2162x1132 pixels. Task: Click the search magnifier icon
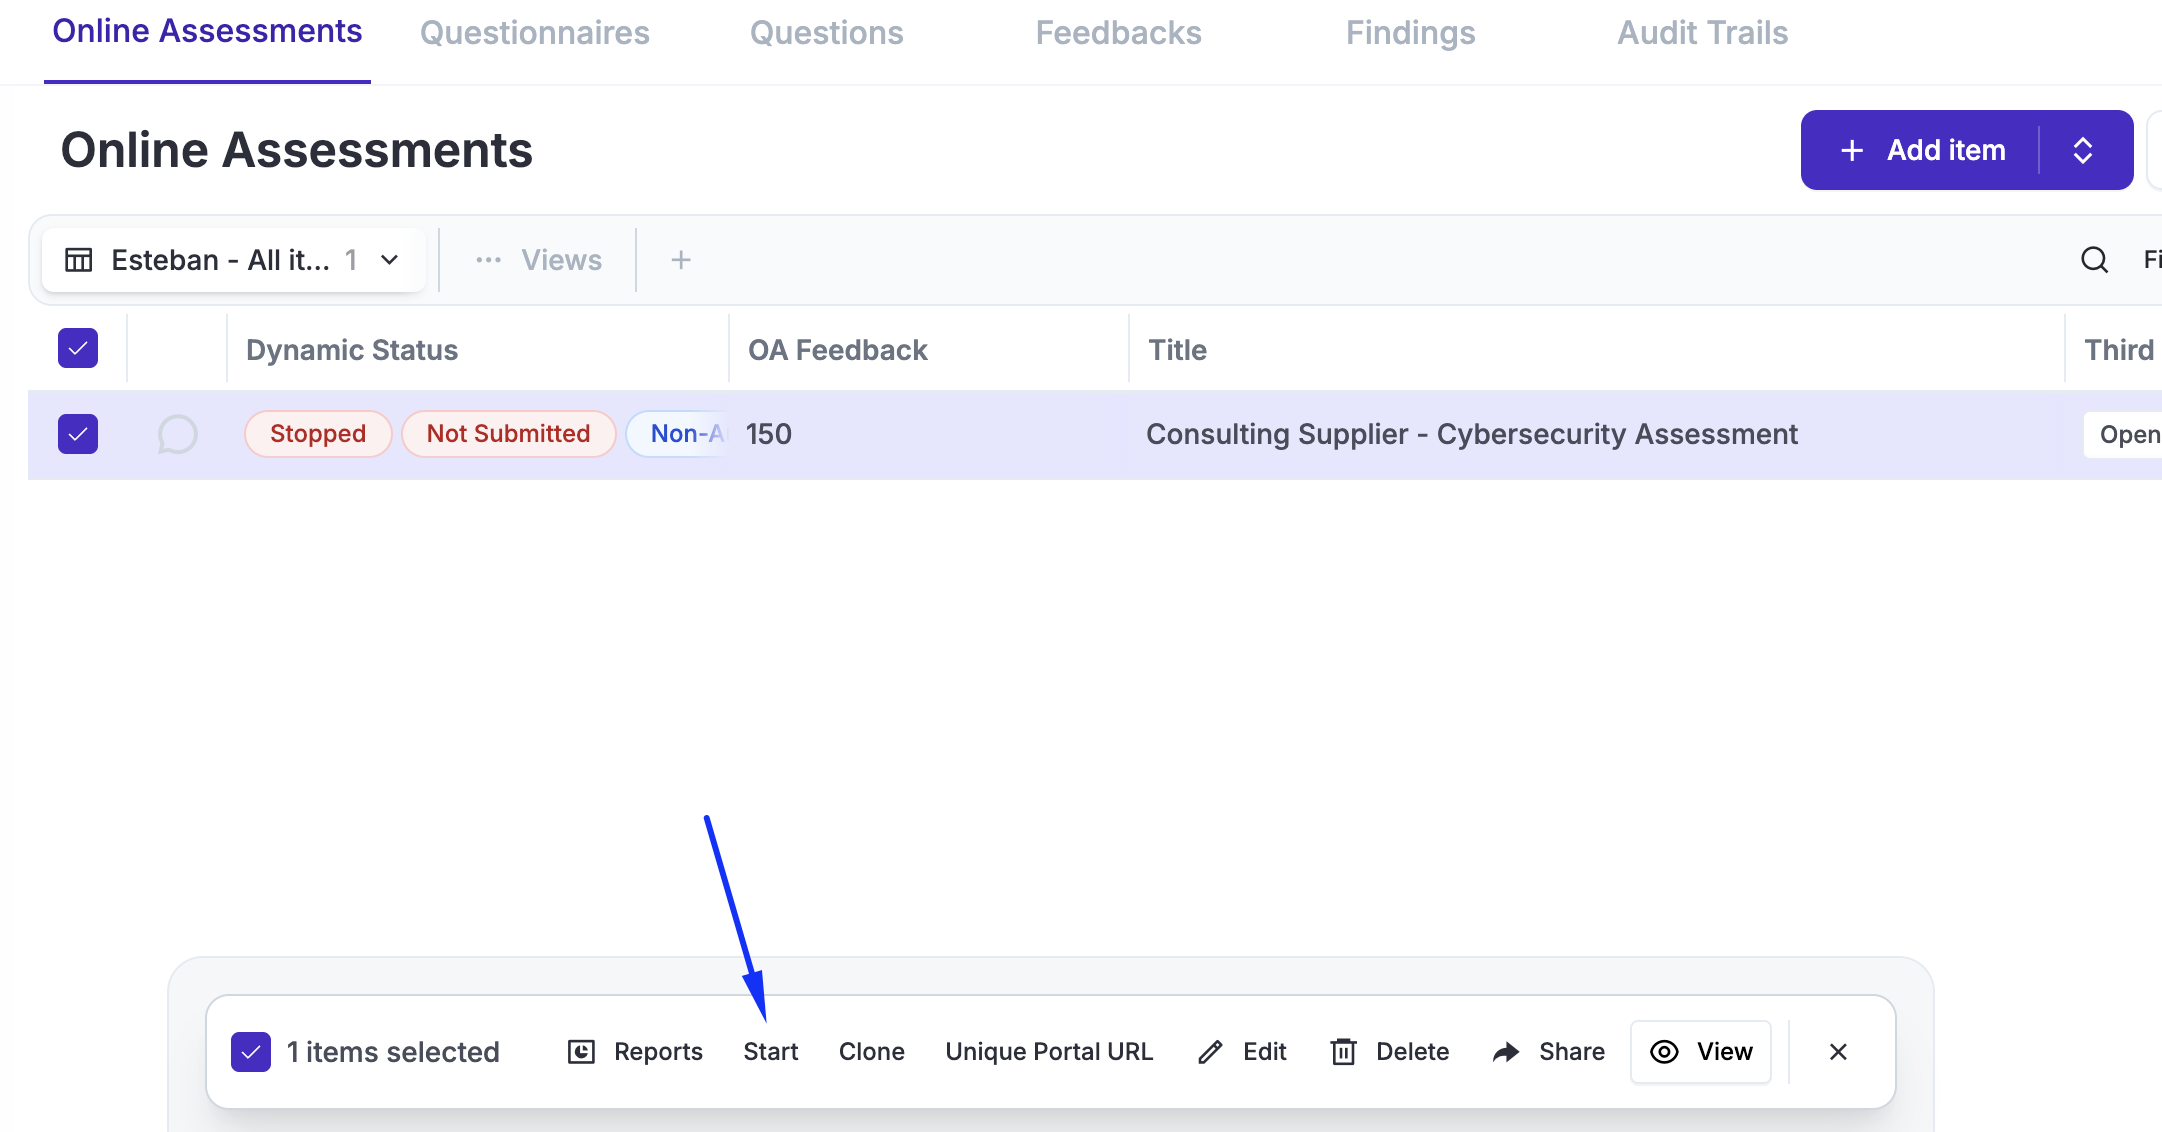[2094, 260]
